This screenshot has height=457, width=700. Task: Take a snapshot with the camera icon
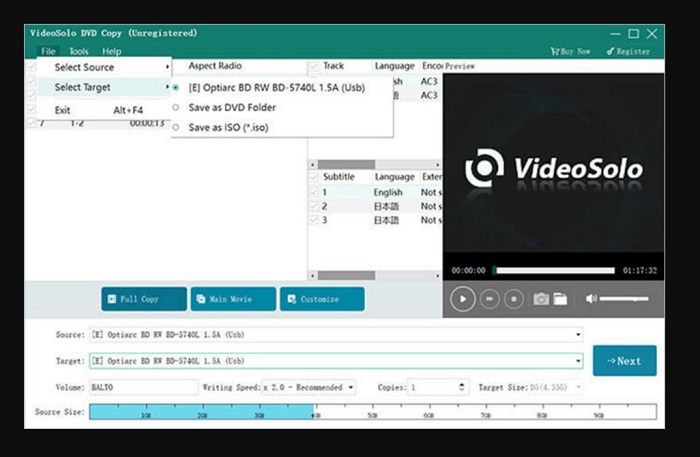coord(541,299)
